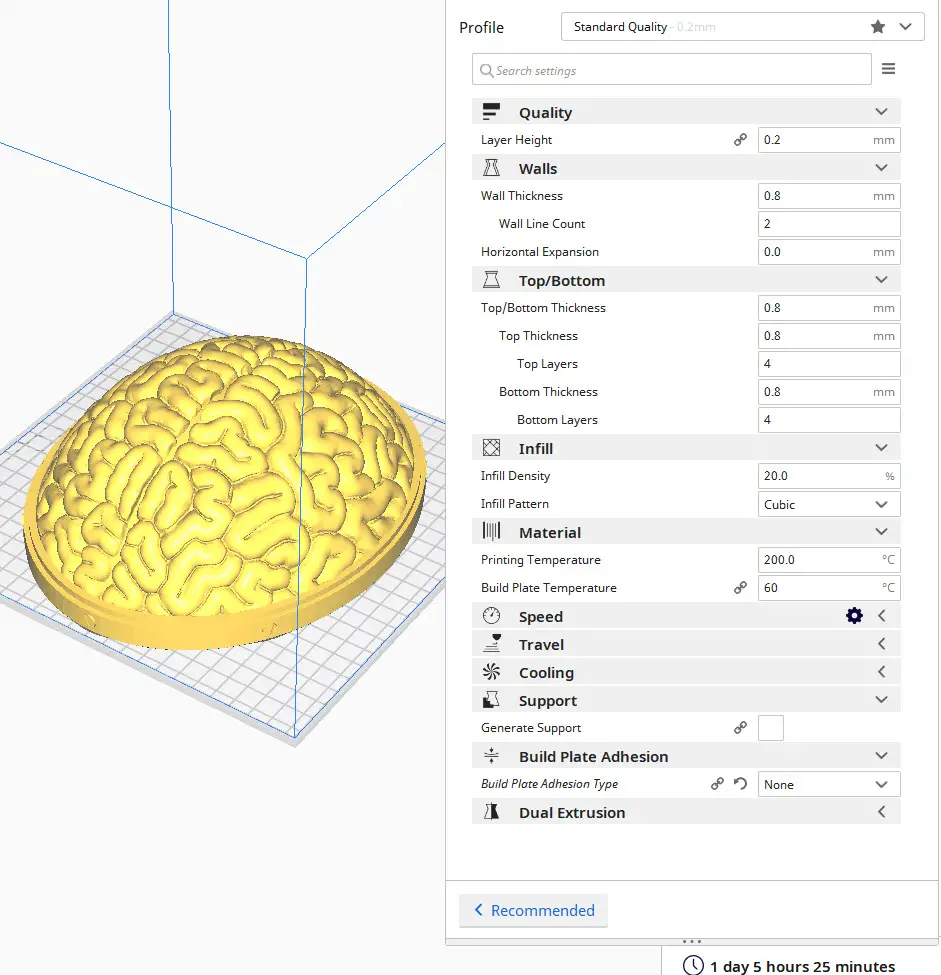Click the Travel section icon
Viewport: 941px width, 975px height.
(491, 644)
